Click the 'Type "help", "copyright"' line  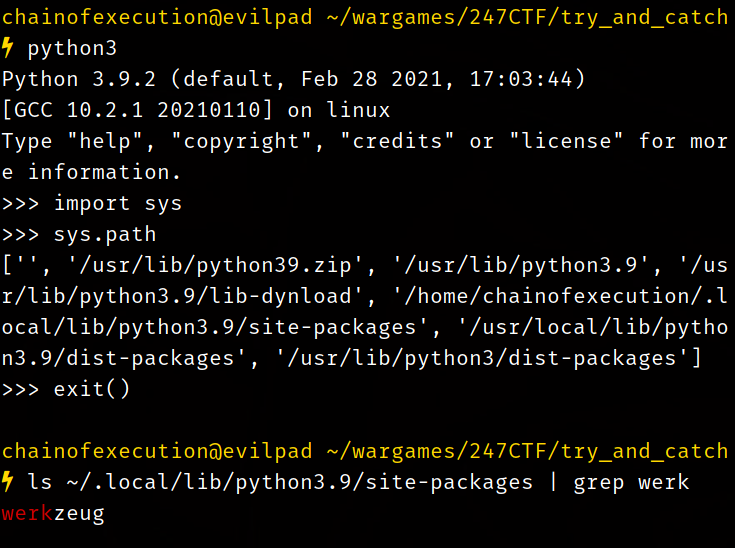tap(365, 141)
